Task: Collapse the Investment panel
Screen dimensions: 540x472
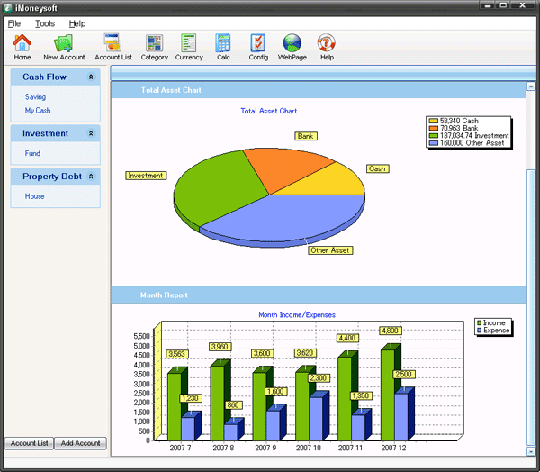Action: click(x=91, y=133)
